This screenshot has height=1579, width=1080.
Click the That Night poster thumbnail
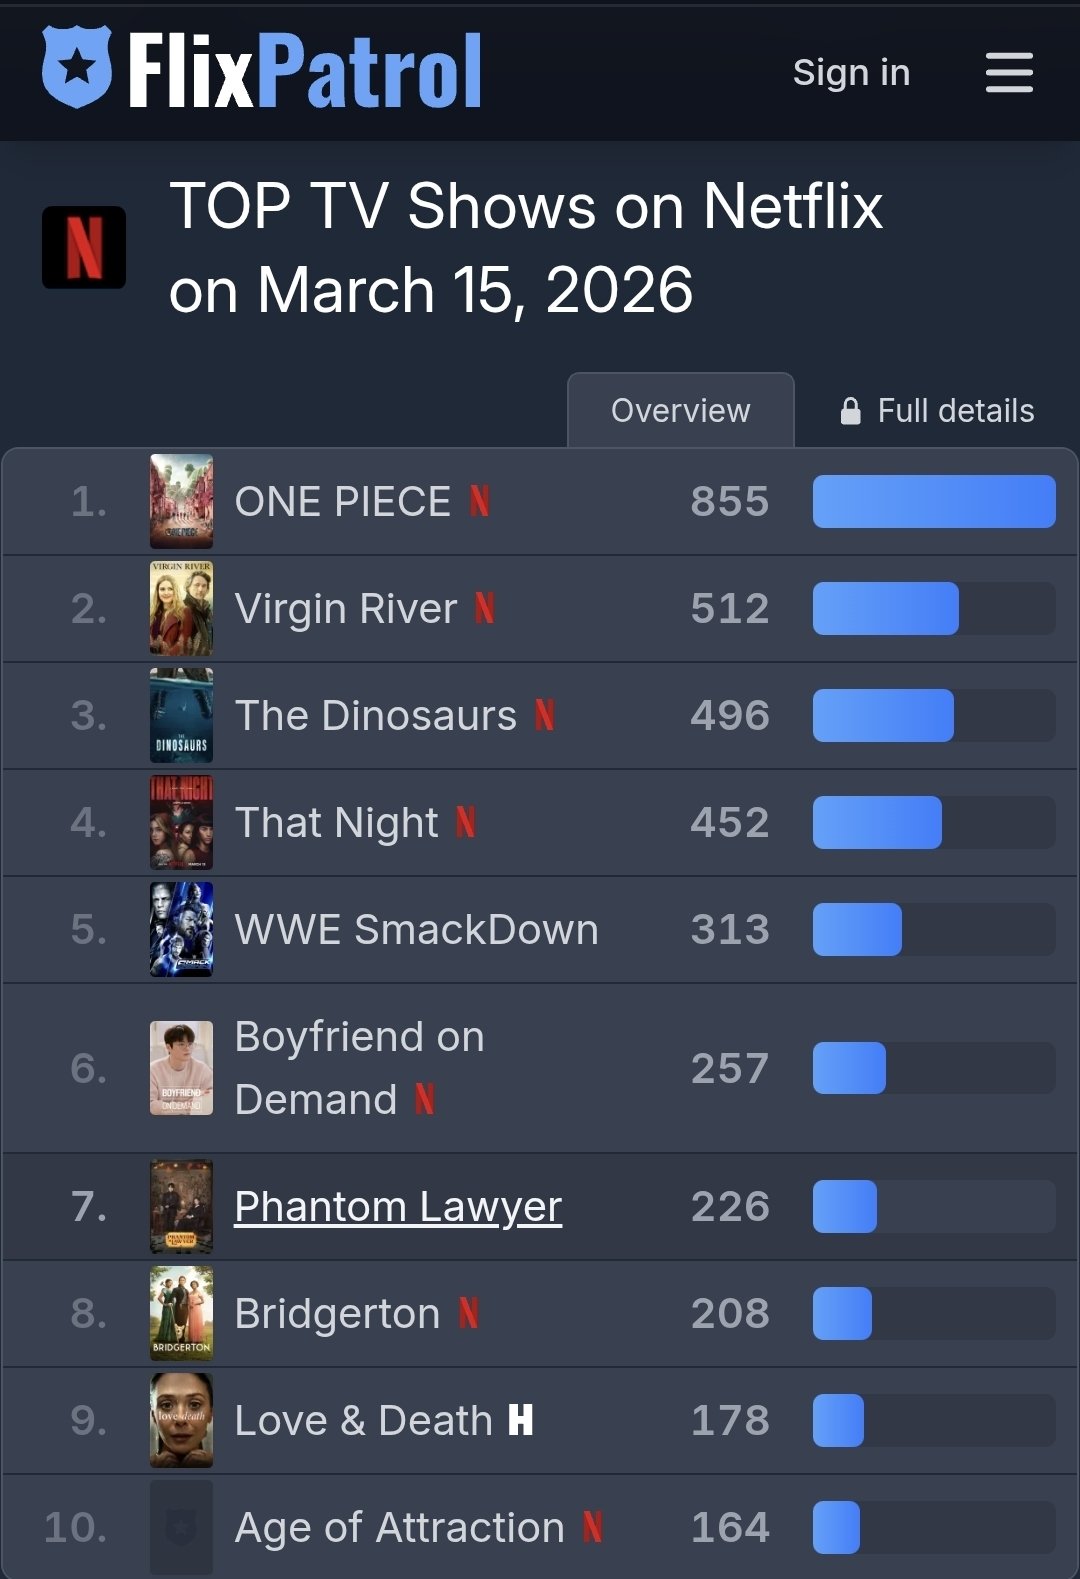tap(181, 822)
